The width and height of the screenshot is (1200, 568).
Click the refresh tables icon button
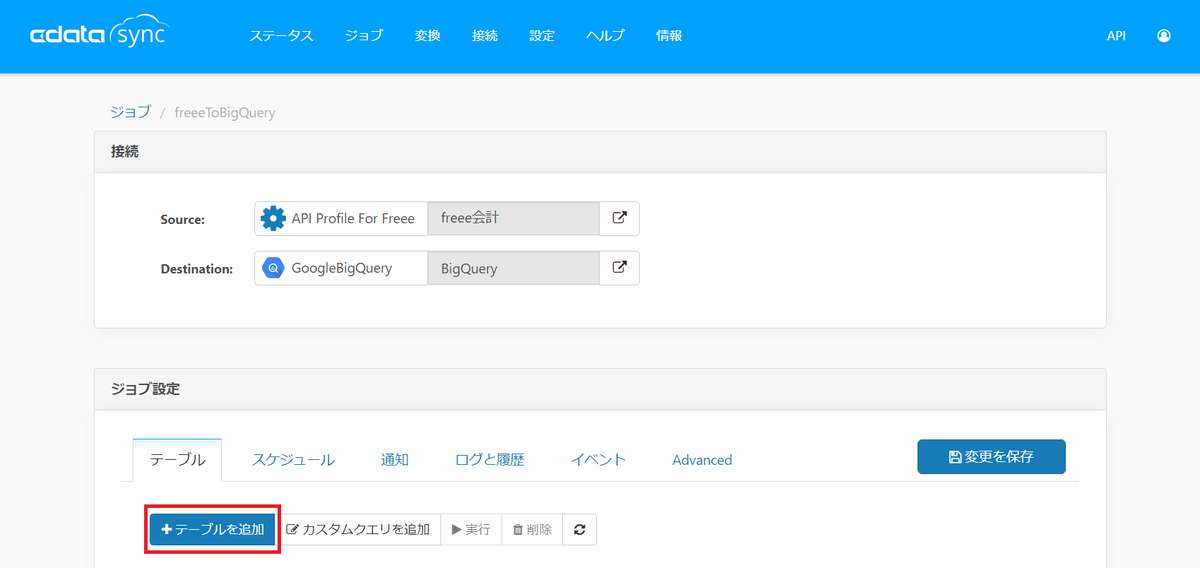click(579, 529)
